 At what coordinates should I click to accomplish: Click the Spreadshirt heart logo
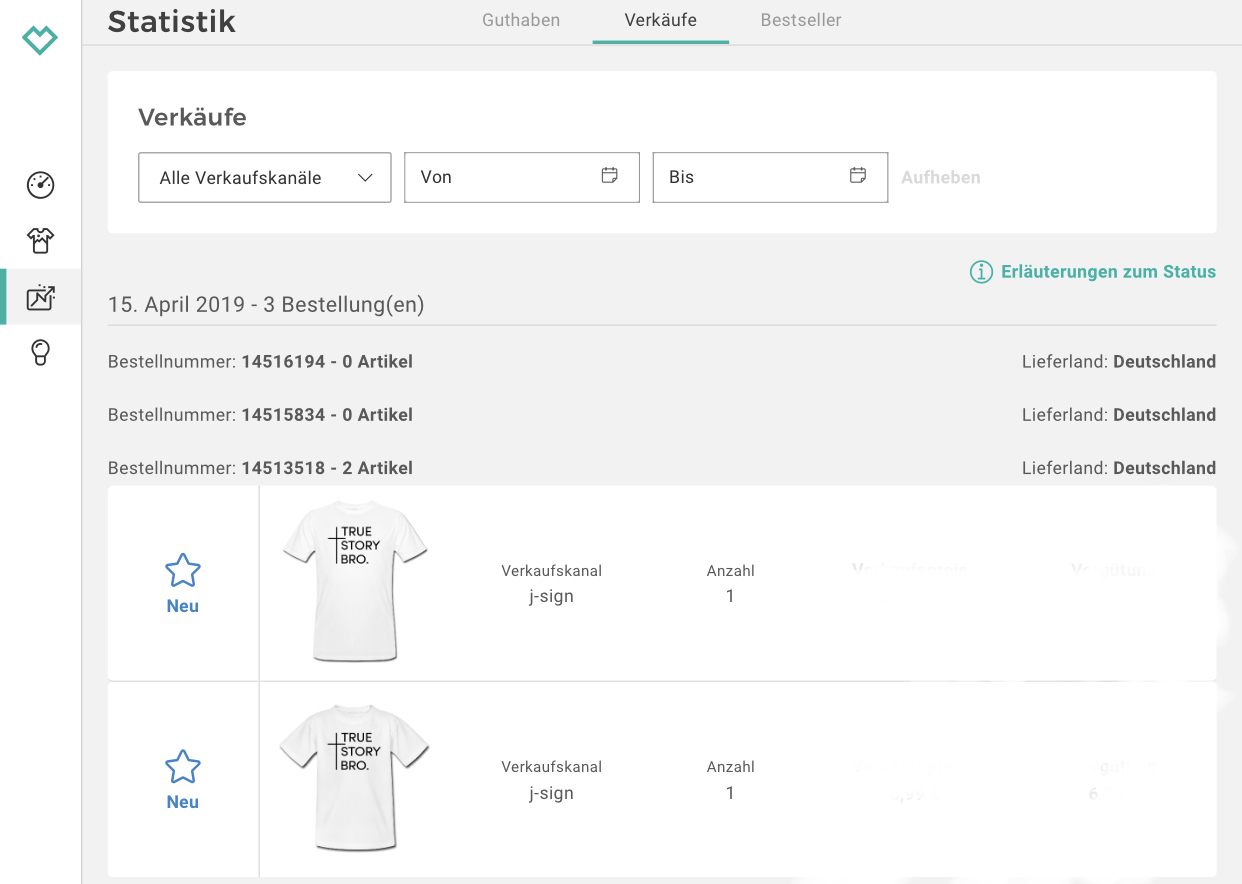40,40
